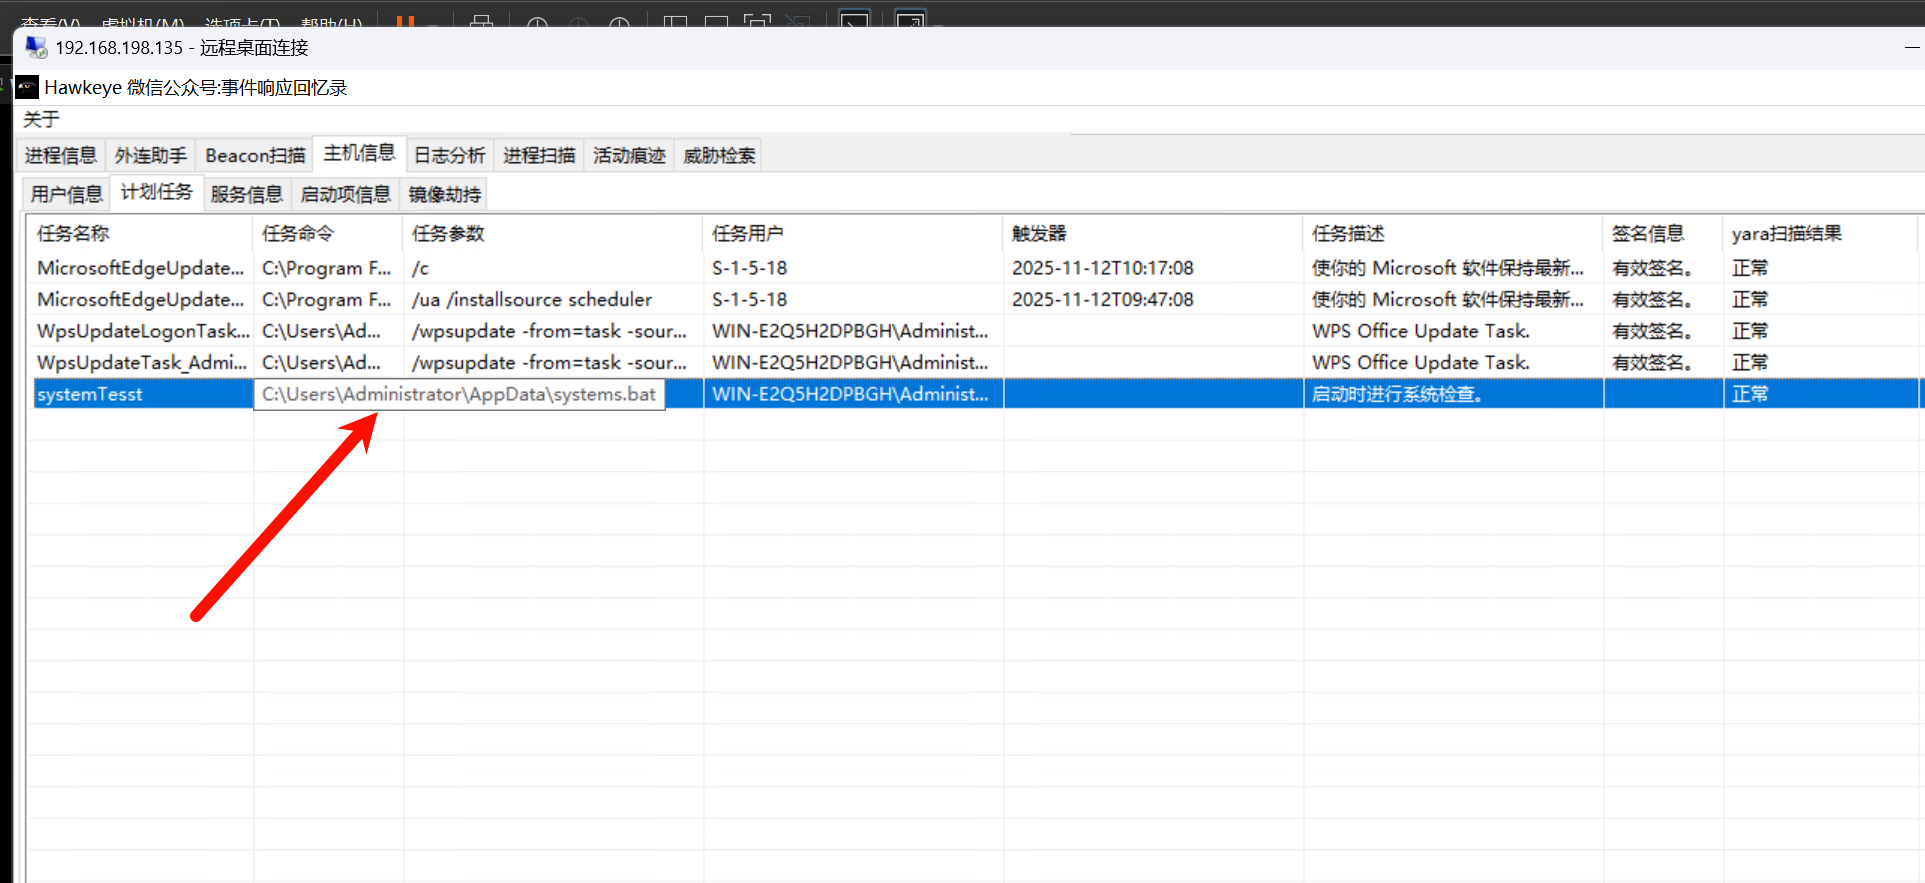This screenshot has width=1925, height=883.
Task: Open the 服务信息 sub-tab
Action: [246, 194]
